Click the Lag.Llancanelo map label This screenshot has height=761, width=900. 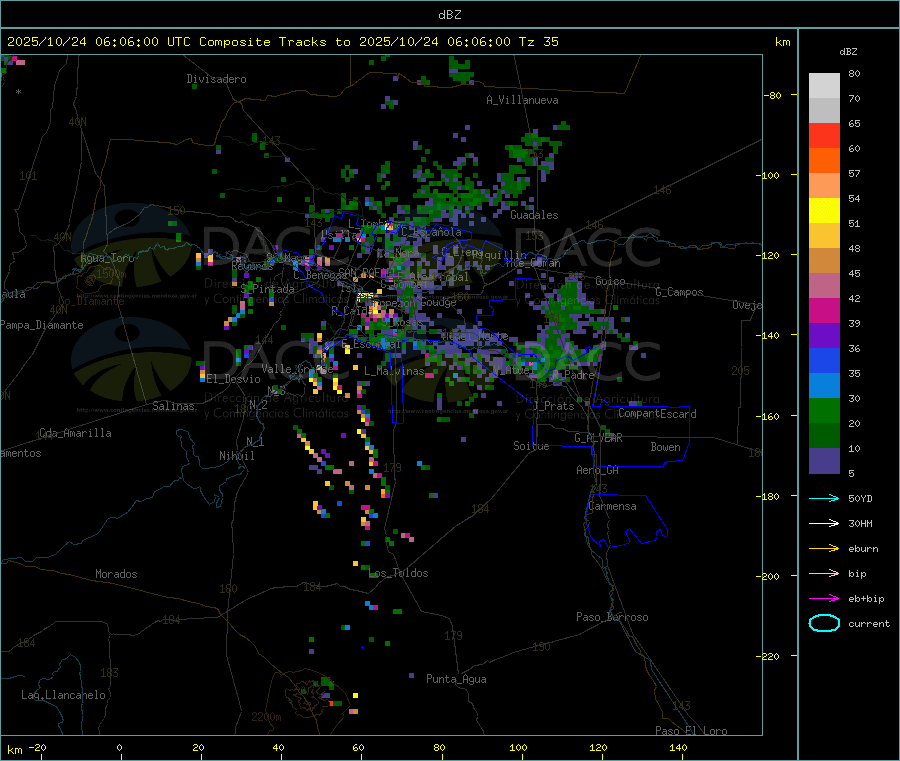pos(64,695)
